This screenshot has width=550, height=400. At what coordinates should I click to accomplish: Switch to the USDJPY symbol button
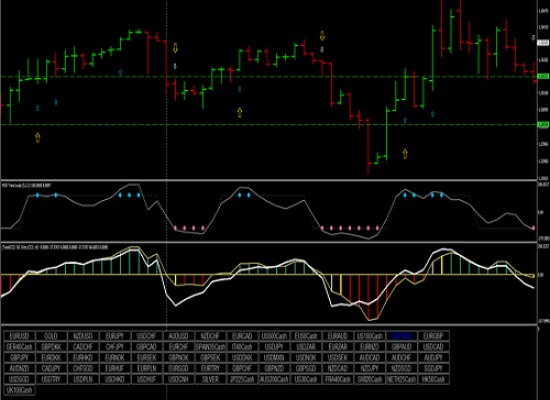[x=274, y=347]
